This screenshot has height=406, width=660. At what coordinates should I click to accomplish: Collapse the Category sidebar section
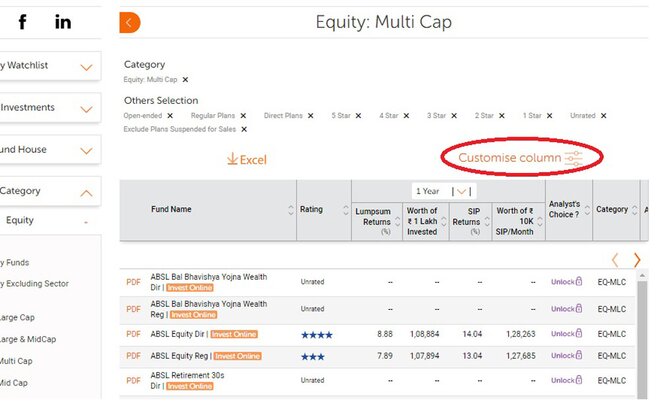(86, 192)
